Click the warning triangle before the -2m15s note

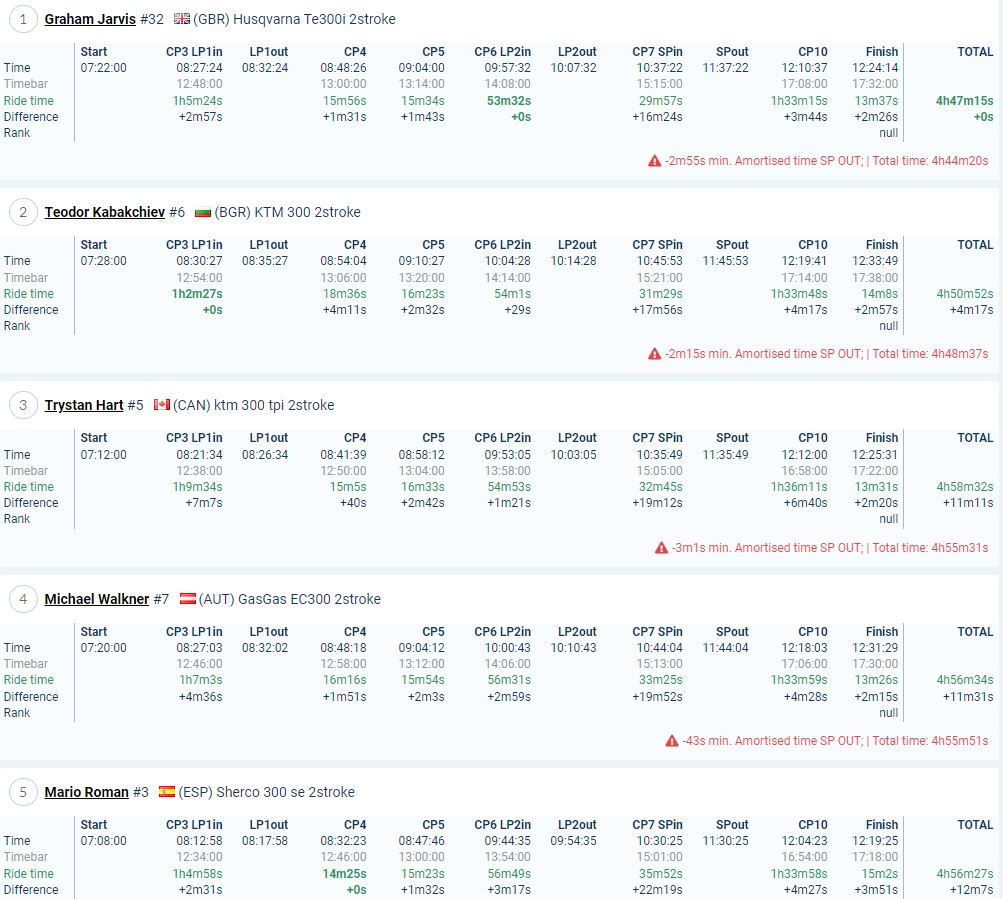[x=654, y=354]
